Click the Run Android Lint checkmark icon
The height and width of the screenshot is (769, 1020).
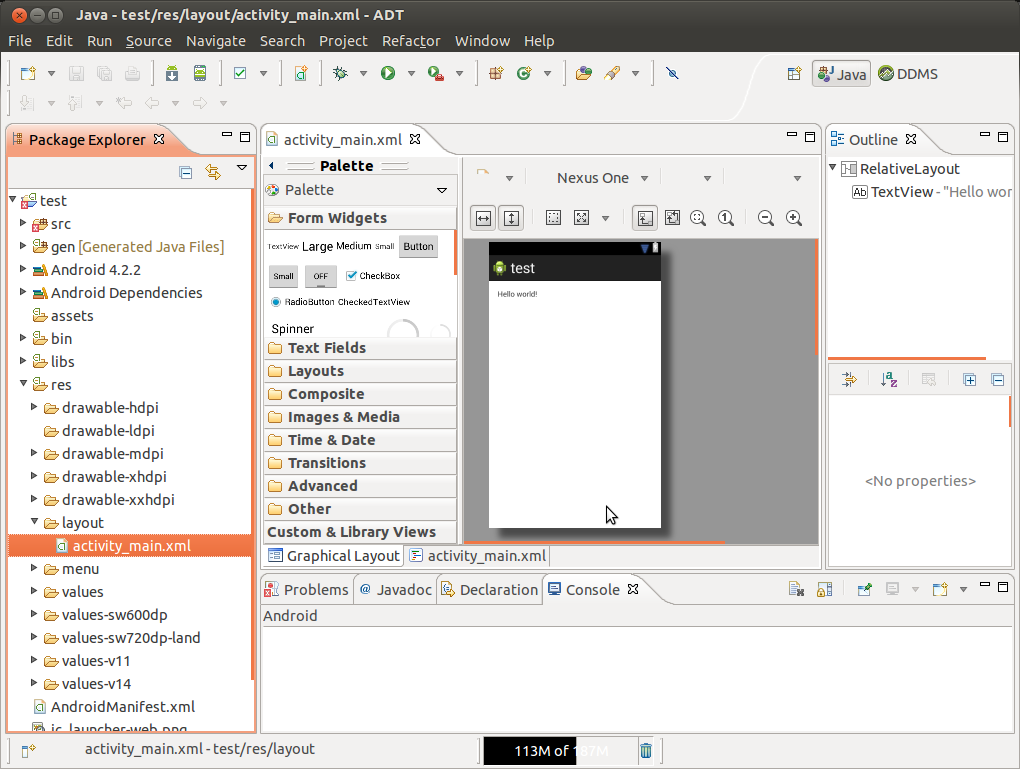[x=240, y=74]
